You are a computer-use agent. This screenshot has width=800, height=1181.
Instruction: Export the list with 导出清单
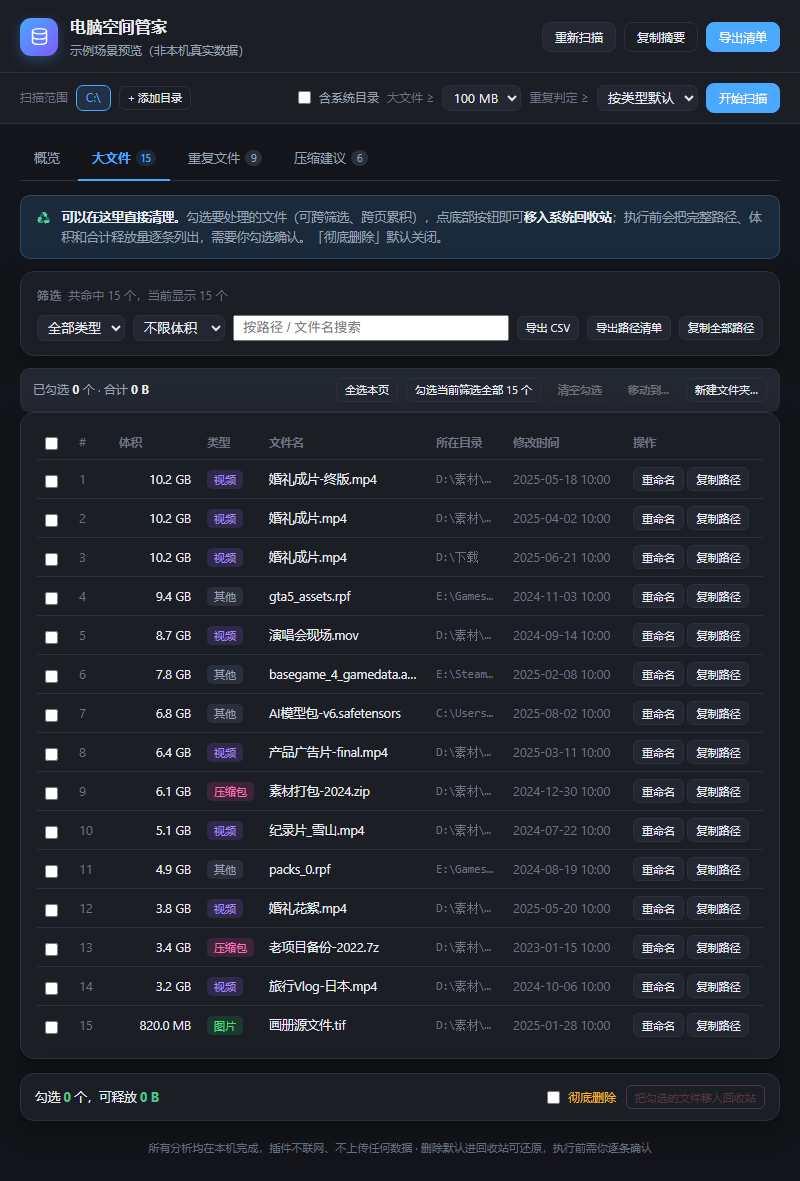coord(743,37)
